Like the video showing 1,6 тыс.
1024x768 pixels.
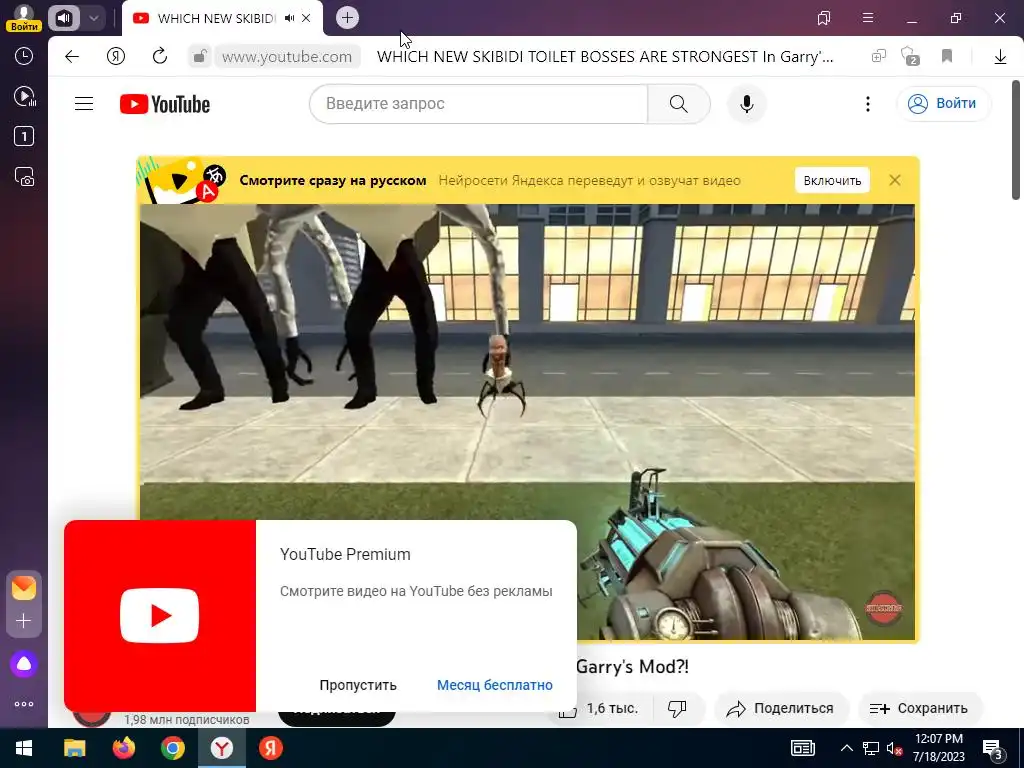[600, 709]
